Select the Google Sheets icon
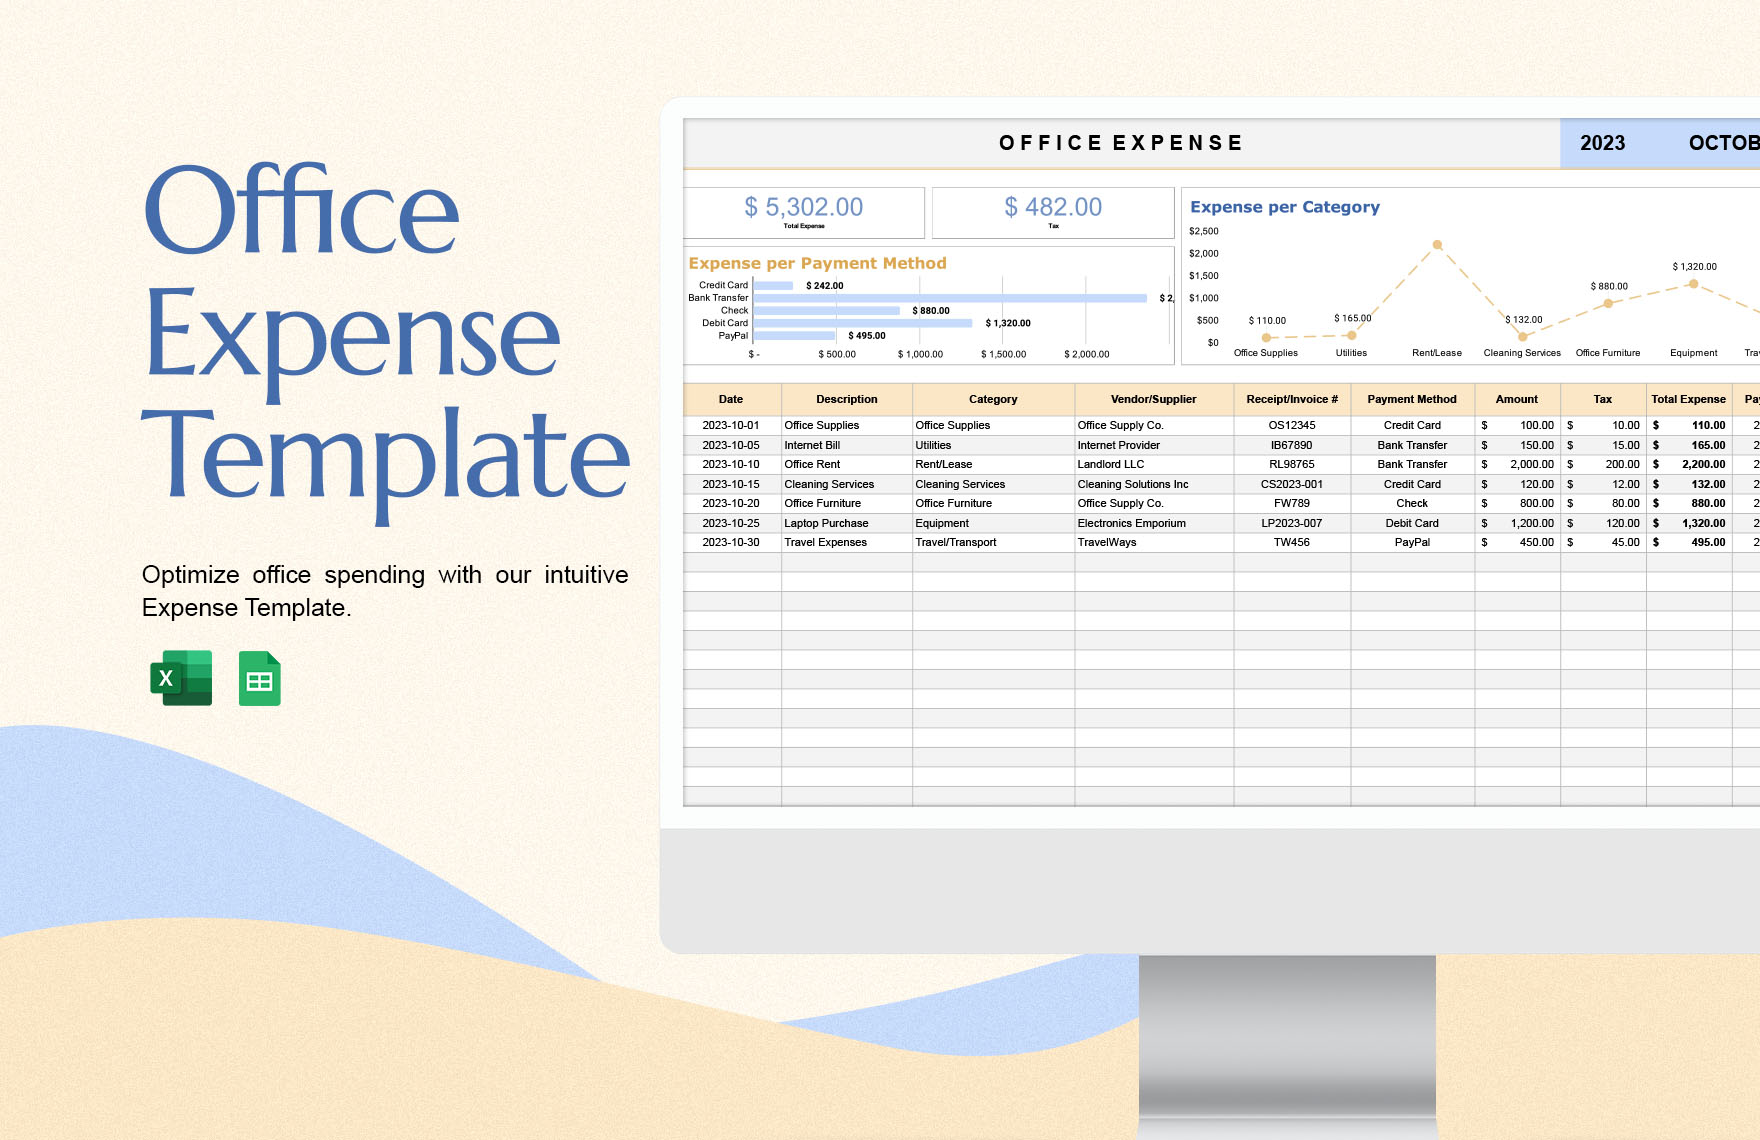The image size is (1760, 1140). click(259, 679)
